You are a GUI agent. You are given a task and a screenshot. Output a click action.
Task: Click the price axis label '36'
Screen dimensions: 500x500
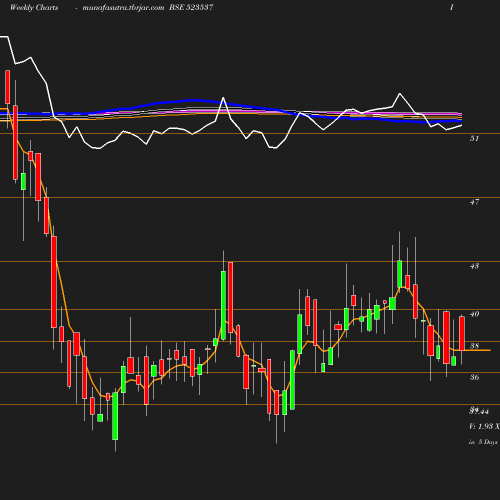[x=474, y=377]
